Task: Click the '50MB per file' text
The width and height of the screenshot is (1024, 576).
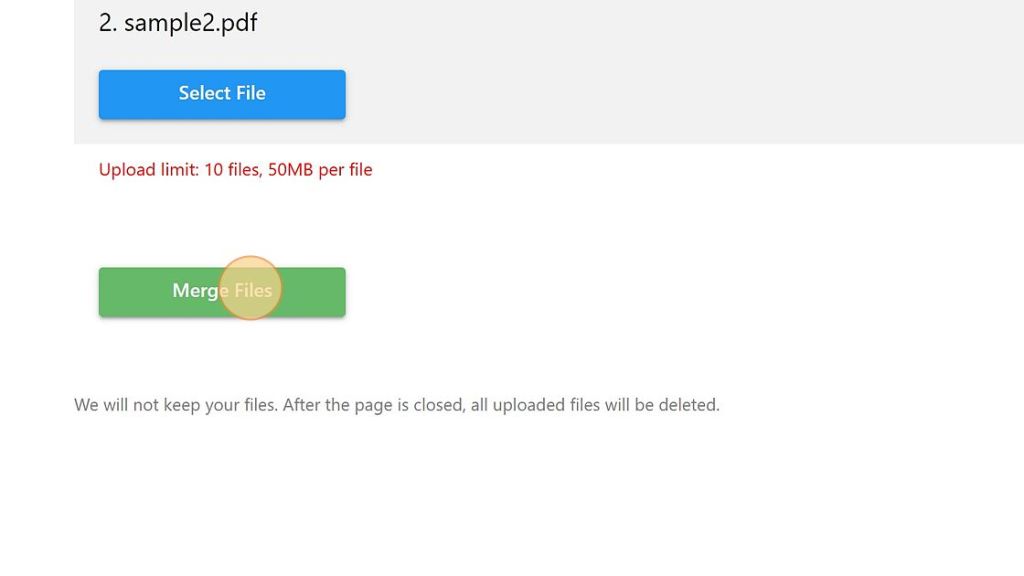Action: point(320,170)
